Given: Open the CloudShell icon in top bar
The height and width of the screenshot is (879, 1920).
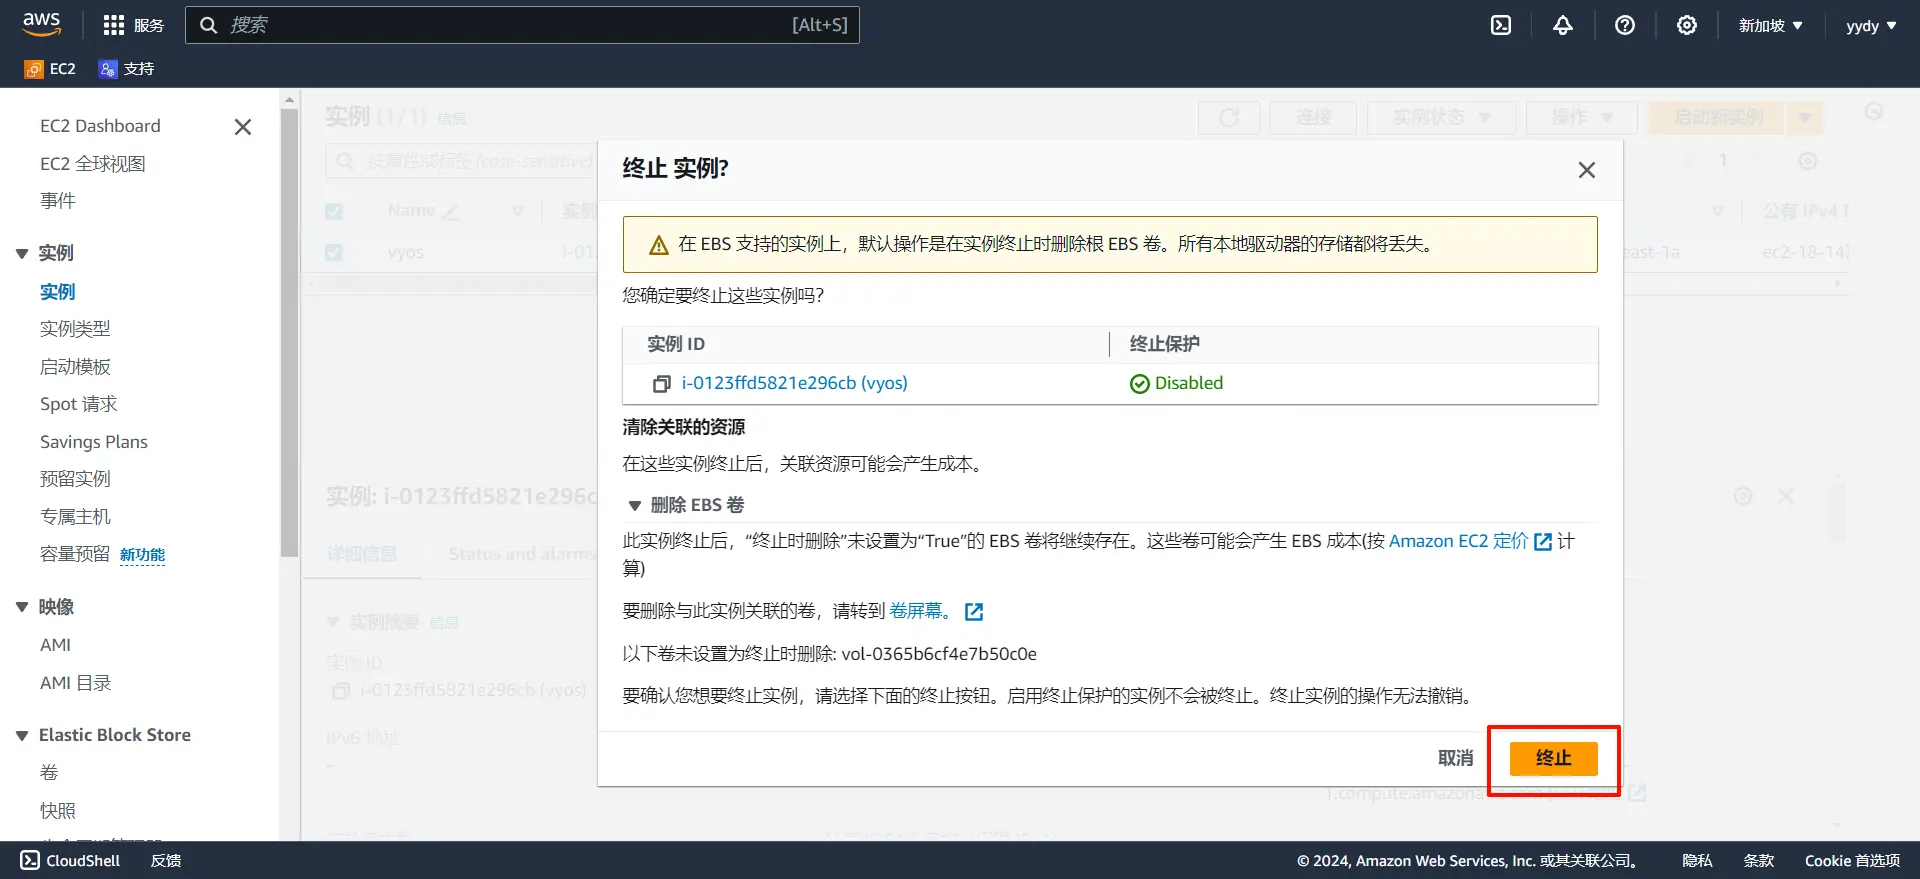Looking at the screenshot, I should pos(1501,25).
